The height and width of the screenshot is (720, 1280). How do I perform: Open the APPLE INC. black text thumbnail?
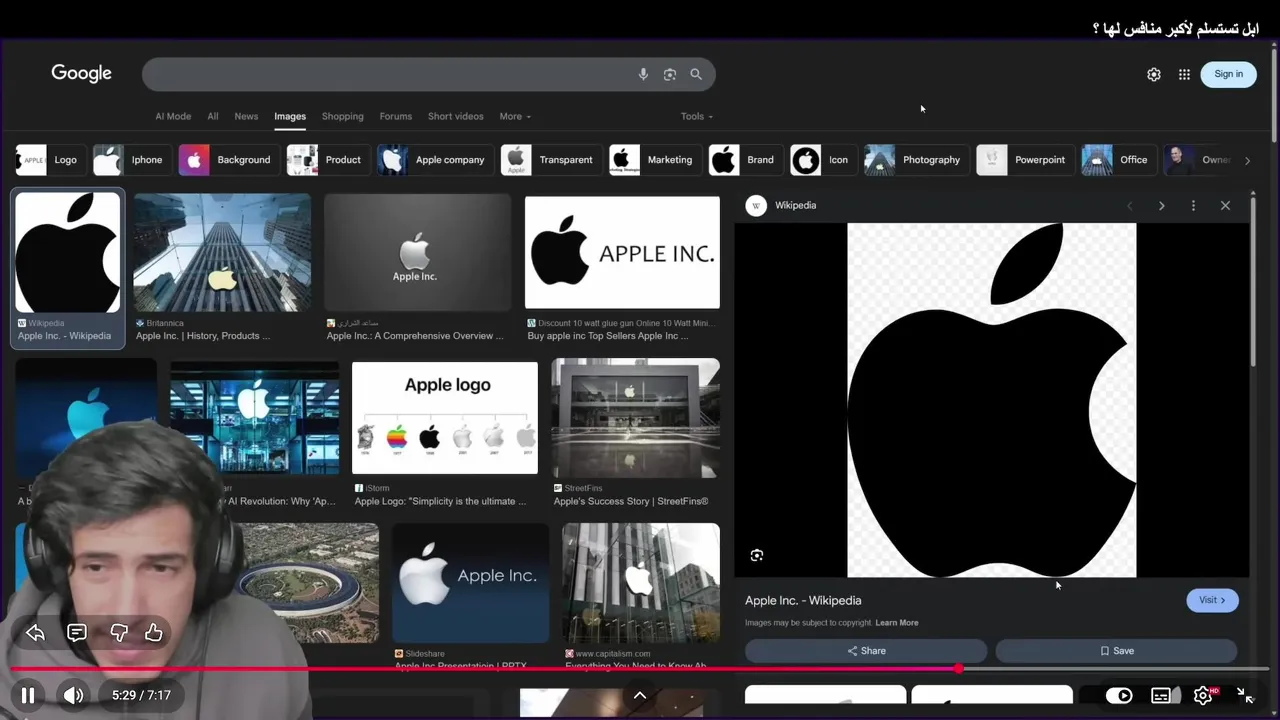[622, 252]
